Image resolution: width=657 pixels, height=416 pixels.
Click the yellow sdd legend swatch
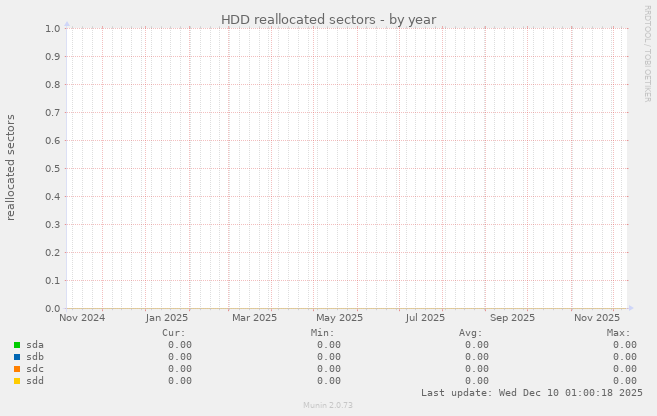point(17,381)
